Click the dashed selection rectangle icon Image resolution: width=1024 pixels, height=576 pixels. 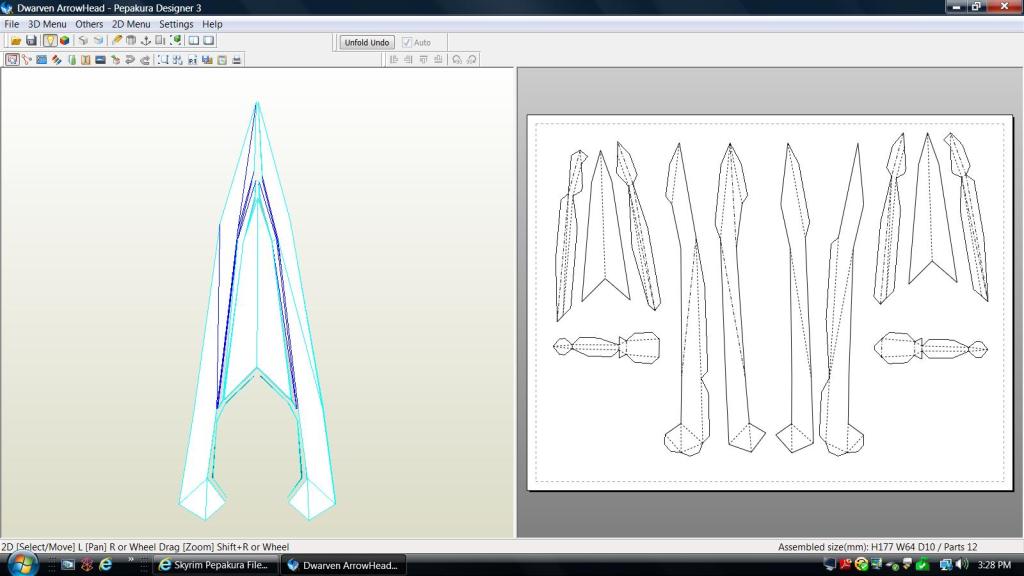click(x=163, y=60)
